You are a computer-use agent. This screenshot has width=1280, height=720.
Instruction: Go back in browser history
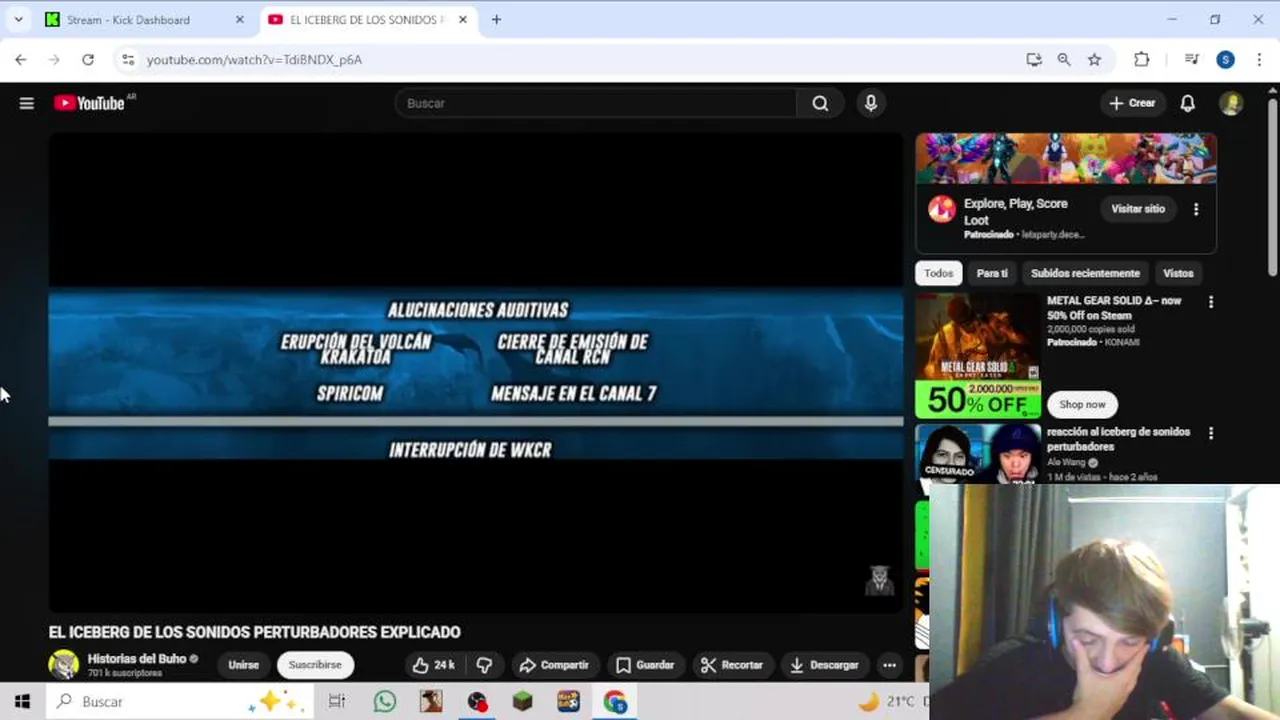tap(21, 60)
